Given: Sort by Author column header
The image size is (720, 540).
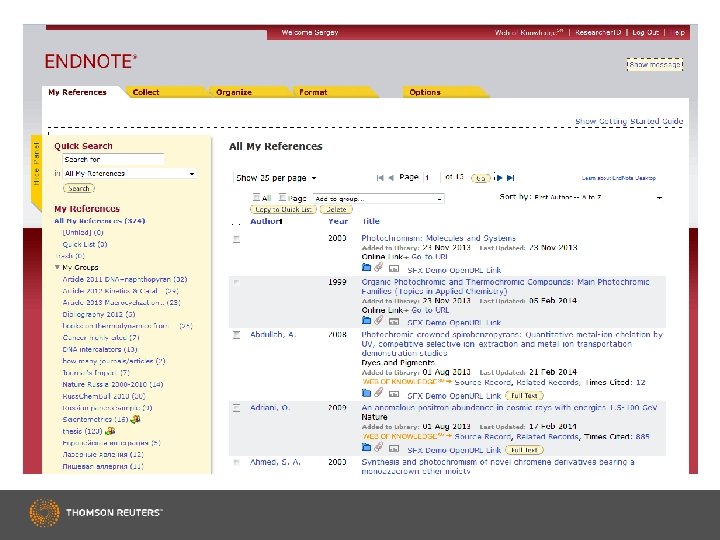Looking at the screenshot, I should (266, 221).
